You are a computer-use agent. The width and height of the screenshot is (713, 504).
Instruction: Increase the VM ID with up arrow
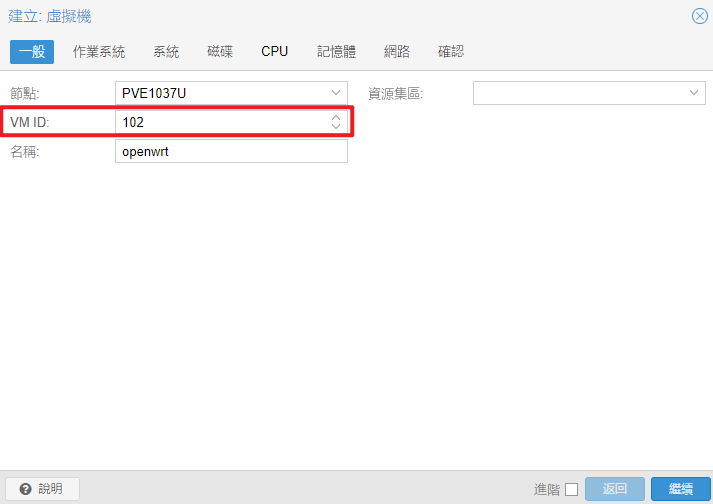[x=336, y=117]
